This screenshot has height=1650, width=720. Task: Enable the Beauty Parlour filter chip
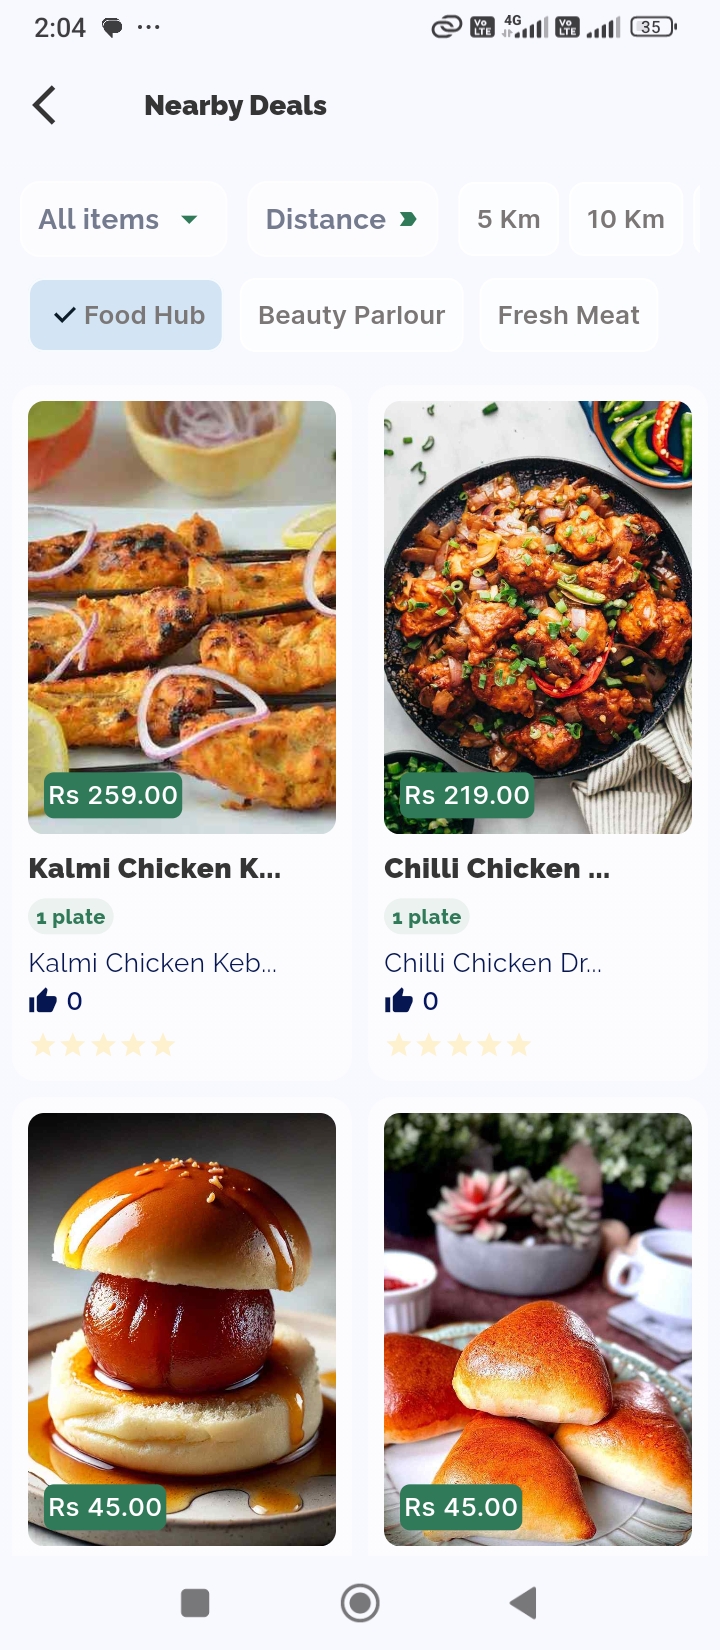click(351, 315)
